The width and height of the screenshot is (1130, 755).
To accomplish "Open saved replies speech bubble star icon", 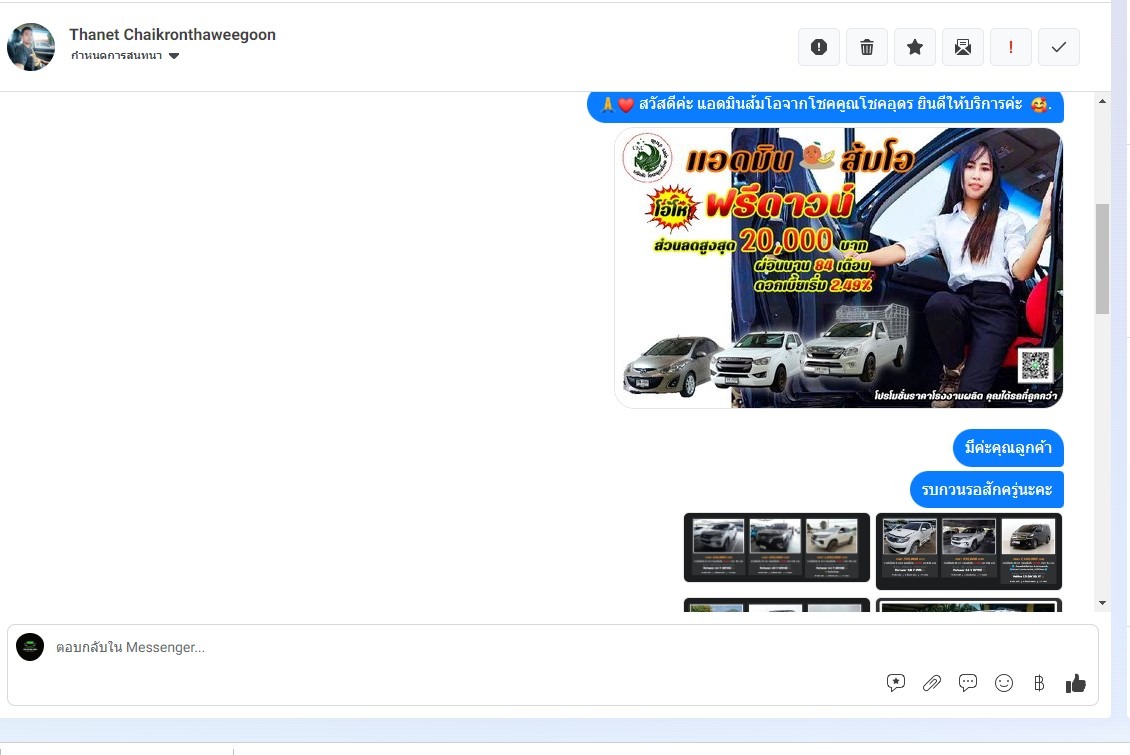I will point(896,683).
